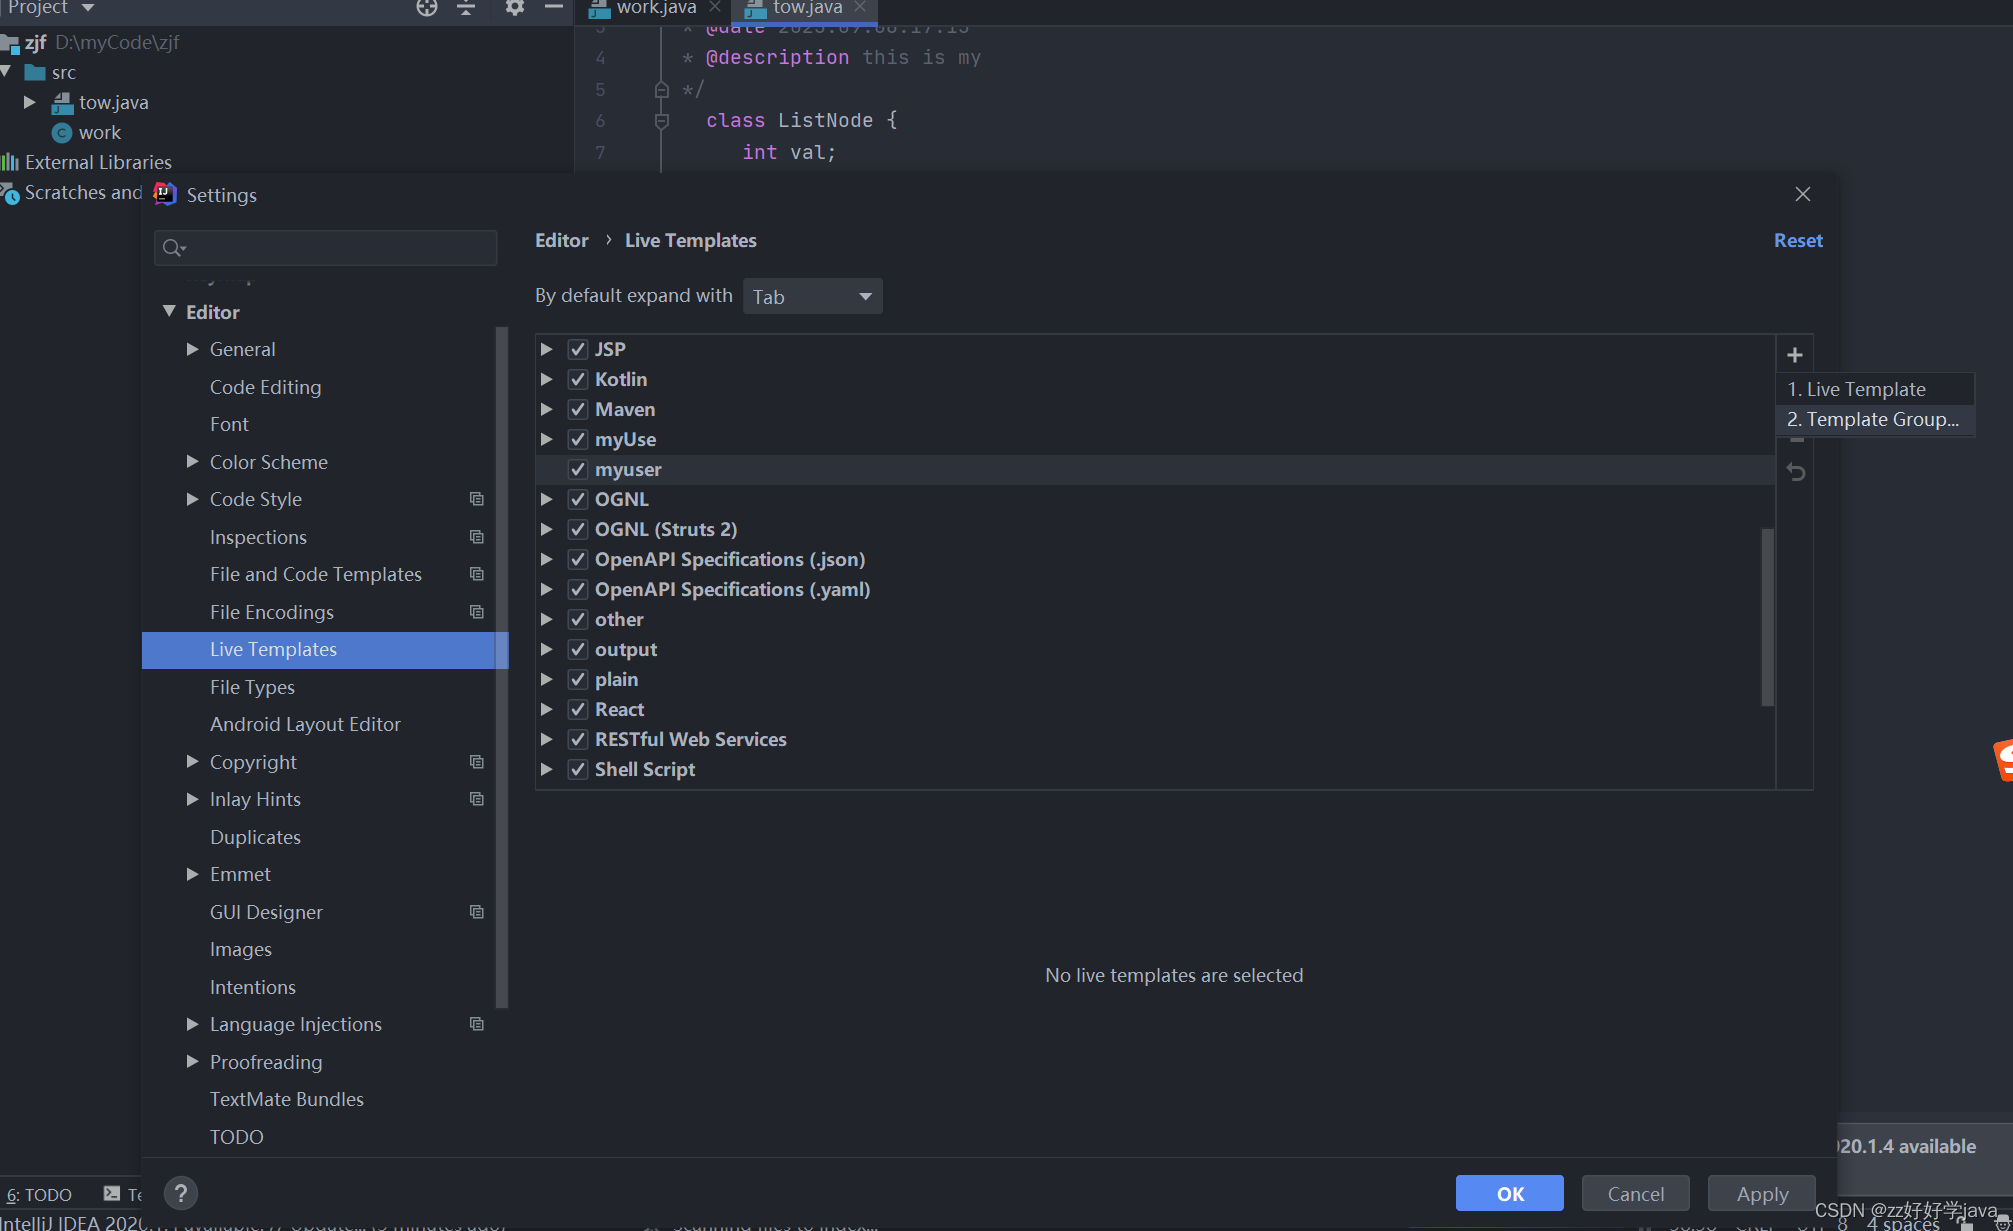Uncheck the JSP template group checkbox
Viewport: 2013px width, 1231px height.
tap(578, 348)
